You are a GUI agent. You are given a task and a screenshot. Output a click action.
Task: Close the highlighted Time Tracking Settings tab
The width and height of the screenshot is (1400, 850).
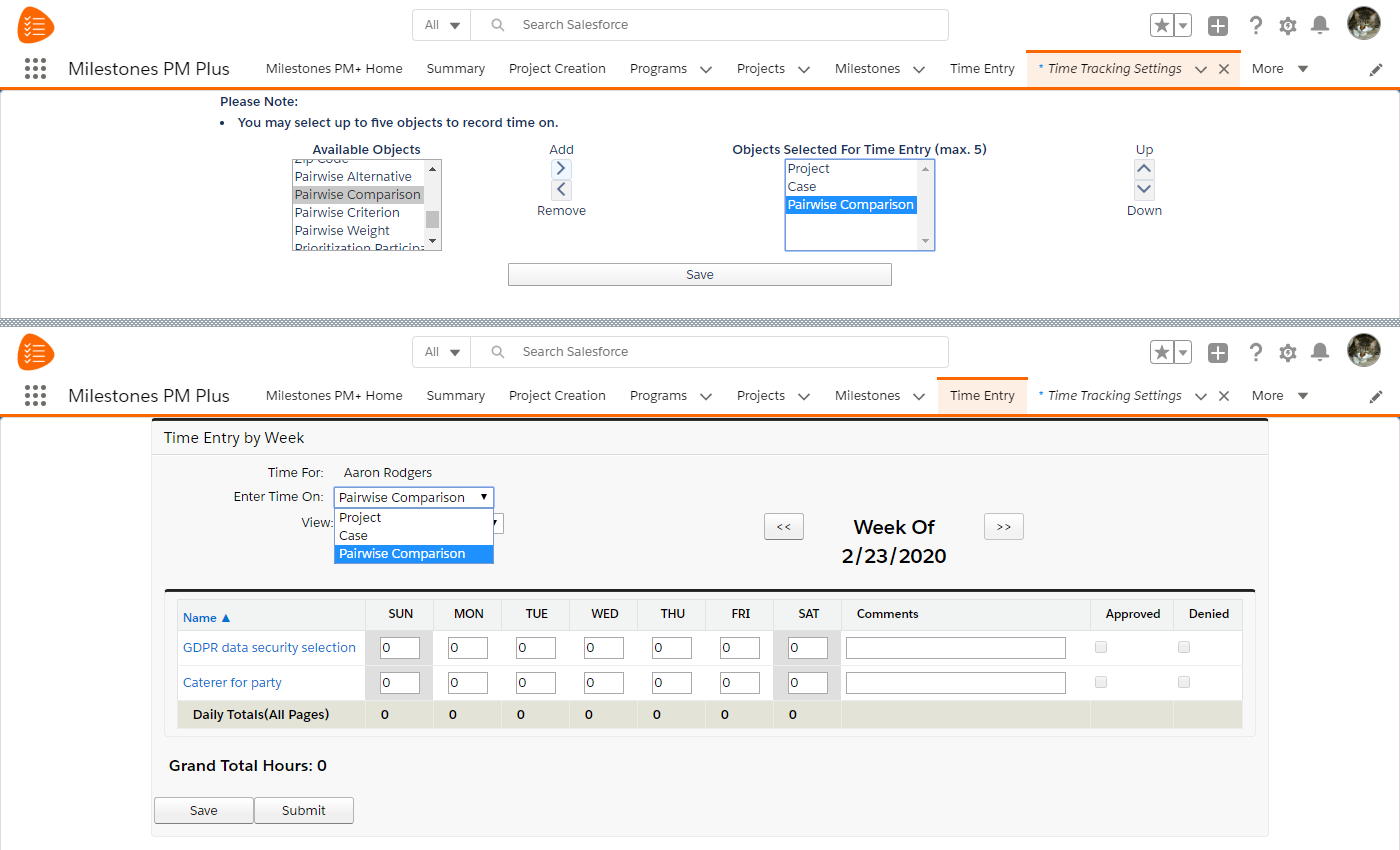[1223, 70]
